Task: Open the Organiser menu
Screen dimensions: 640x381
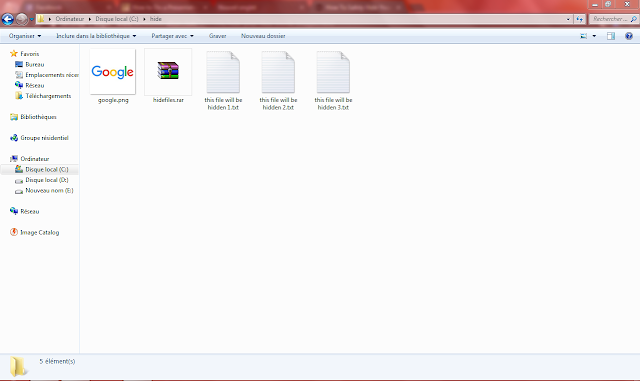Action: 25,36
